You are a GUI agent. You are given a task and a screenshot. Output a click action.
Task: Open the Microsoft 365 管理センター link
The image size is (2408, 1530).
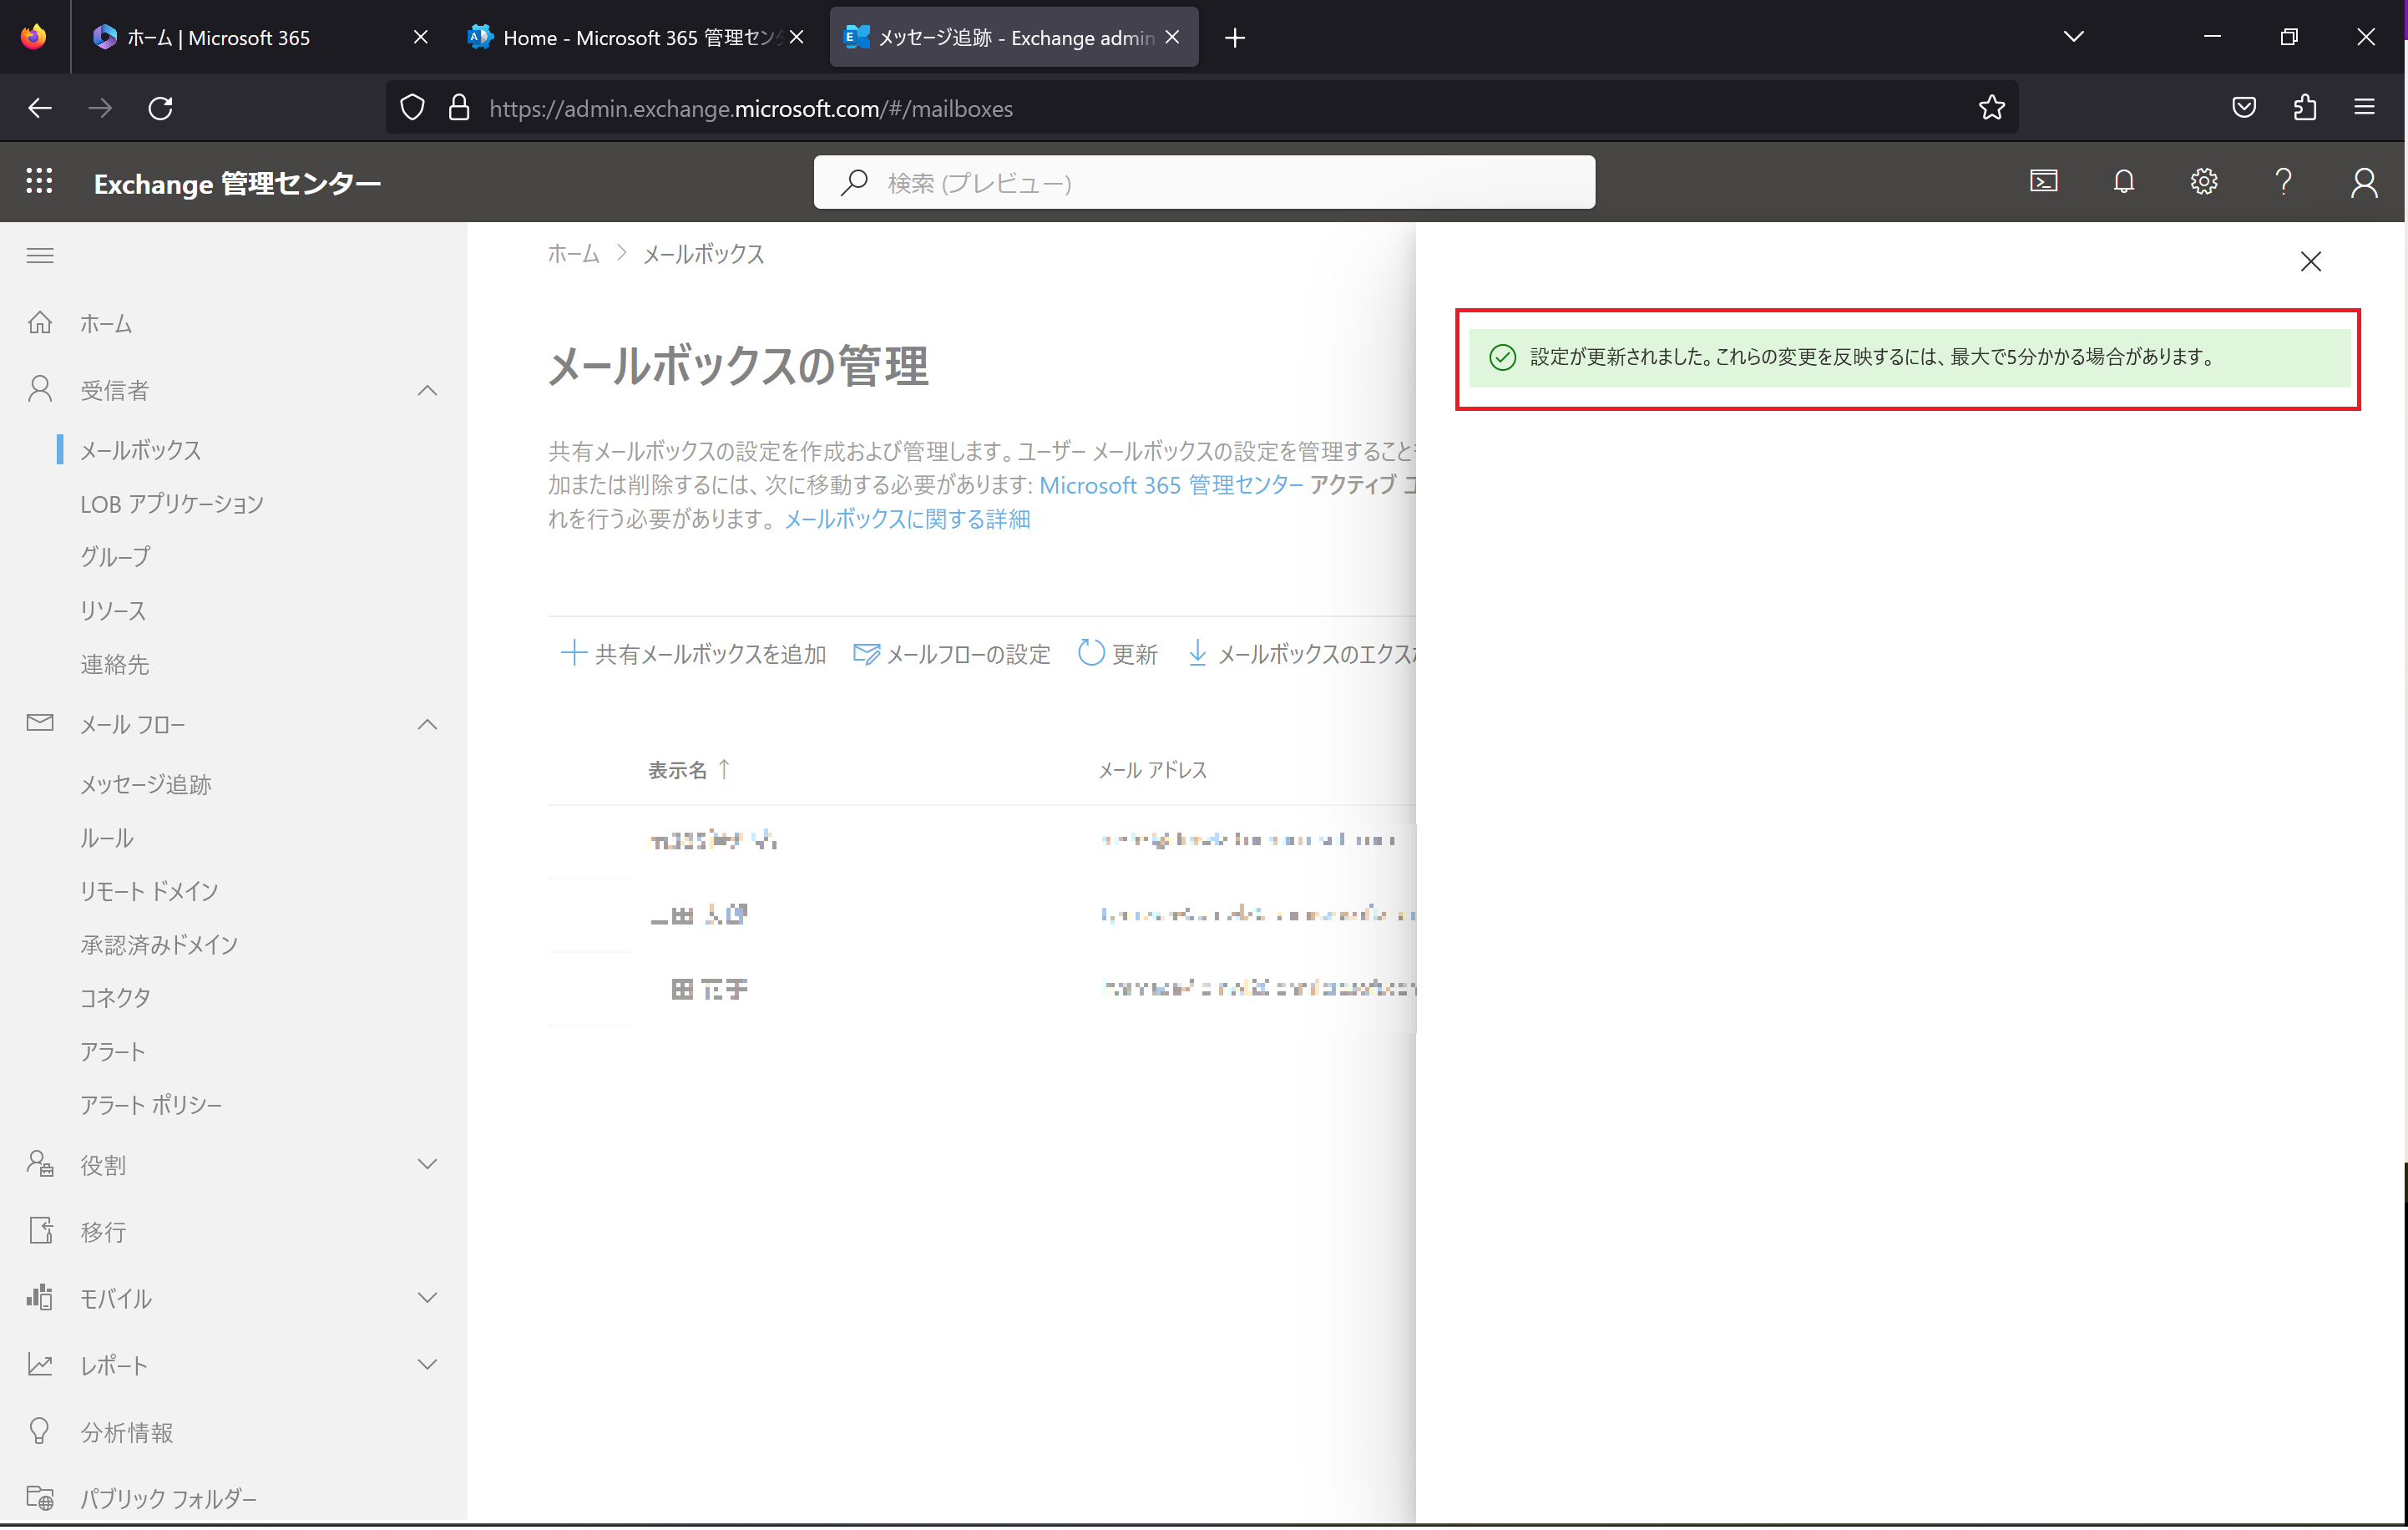click(x=1171, y=486)
